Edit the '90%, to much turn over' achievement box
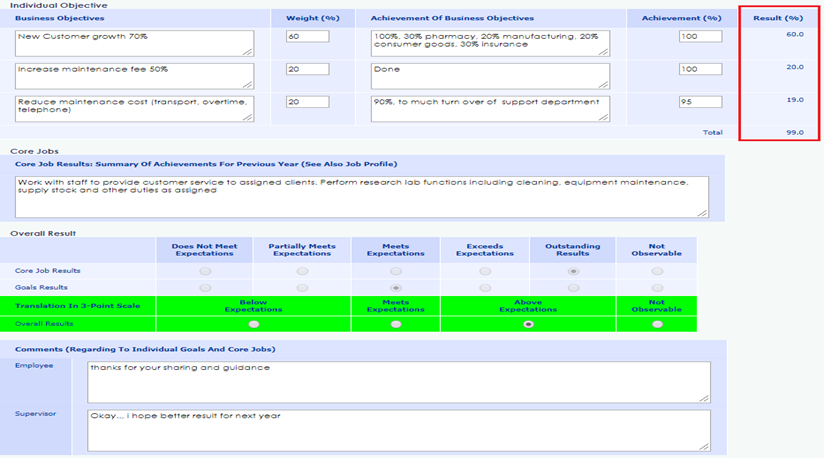 (x=489, y=108)
